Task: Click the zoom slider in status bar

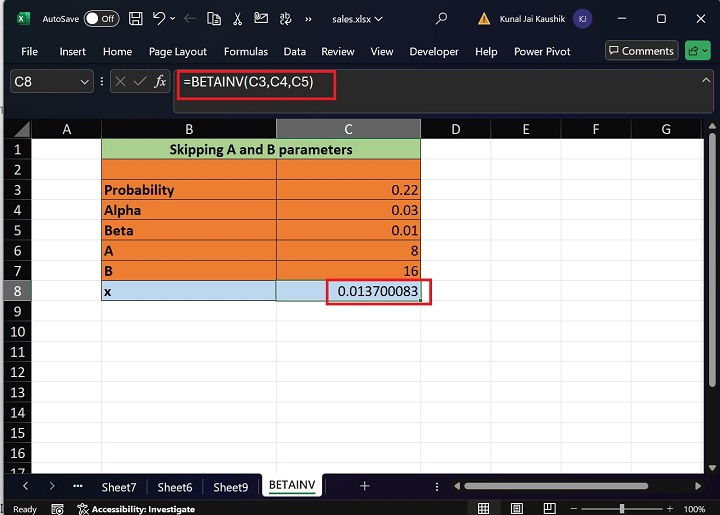Action: click(x=620, y=508)
